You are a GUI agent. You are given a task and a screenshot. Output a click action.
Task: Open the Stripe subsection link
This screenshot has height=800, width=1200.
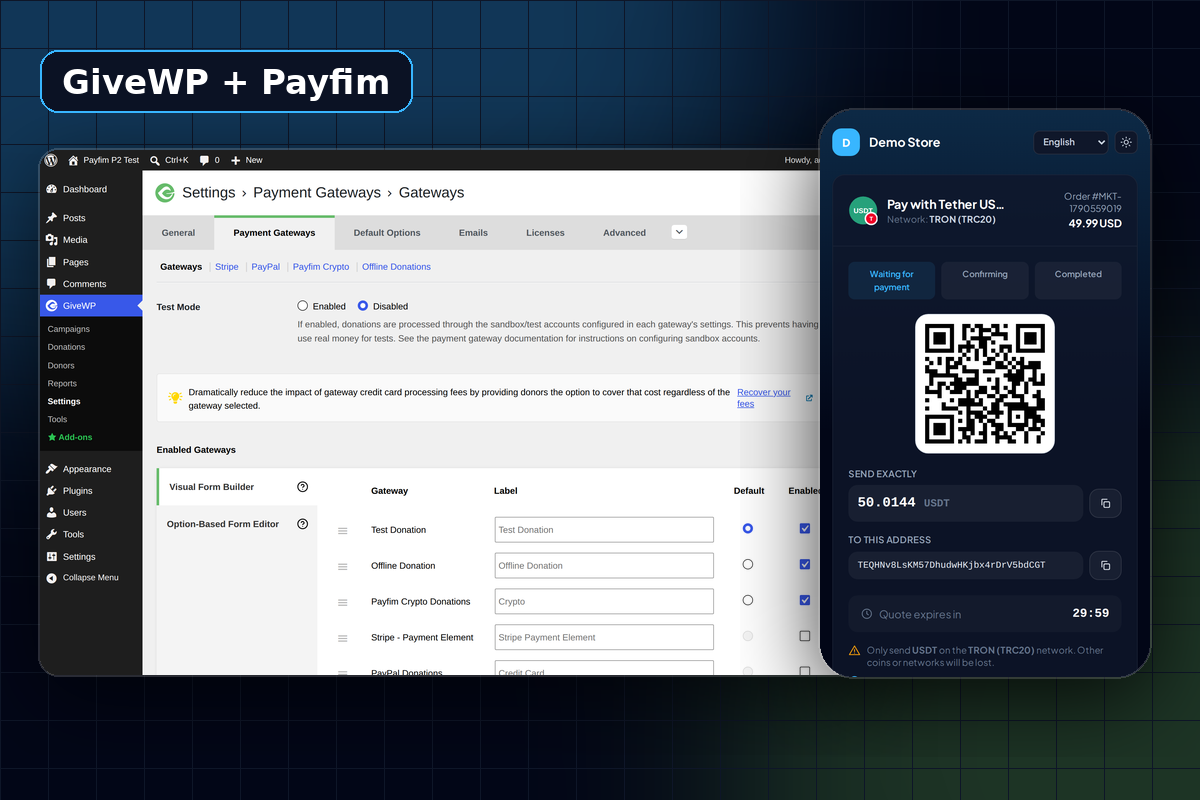tap(227, 267)
